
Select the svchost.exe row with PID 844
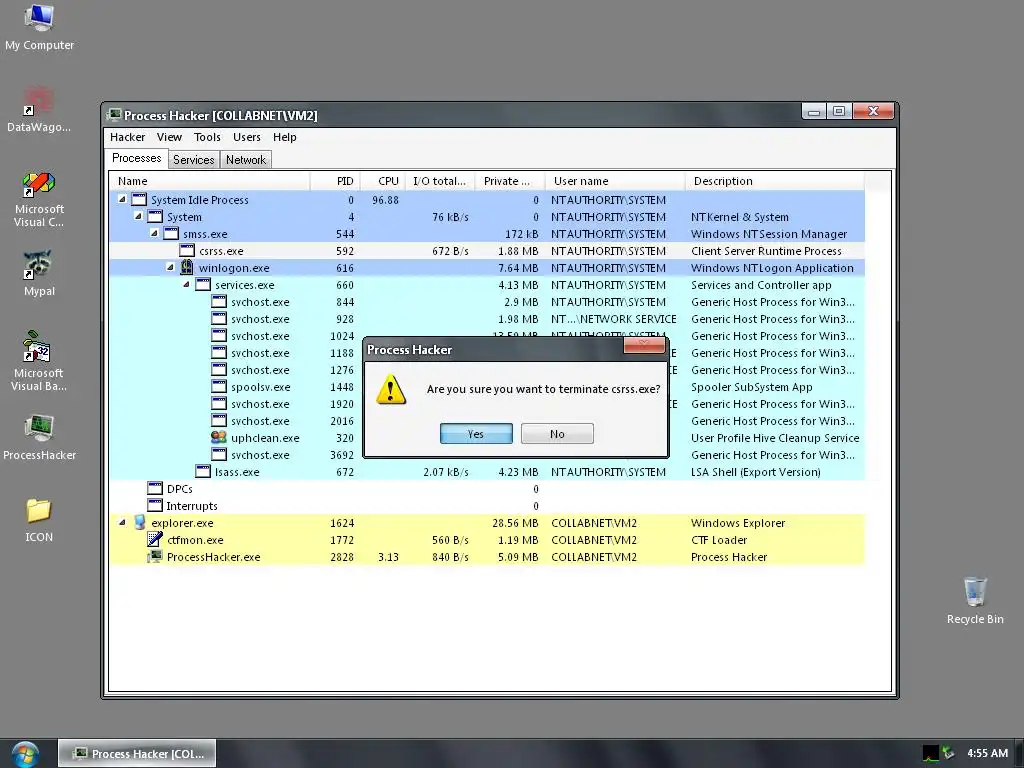click(487, 302)
